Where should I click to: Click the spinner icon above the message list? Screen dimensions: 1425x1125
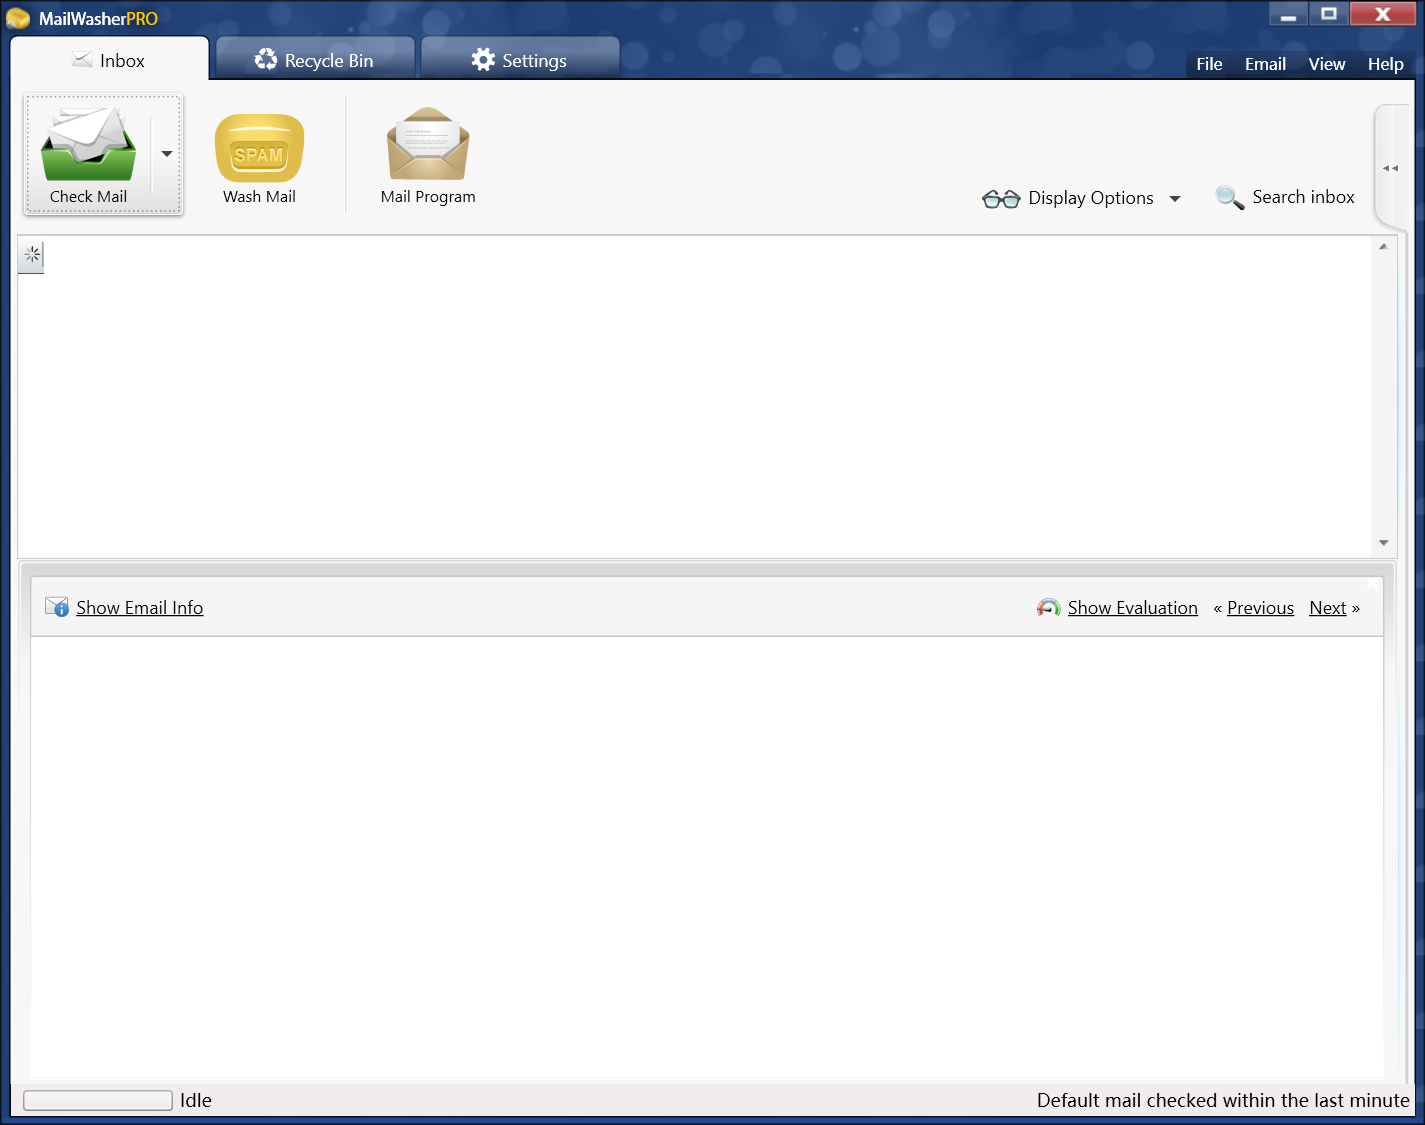coord(31,256)
